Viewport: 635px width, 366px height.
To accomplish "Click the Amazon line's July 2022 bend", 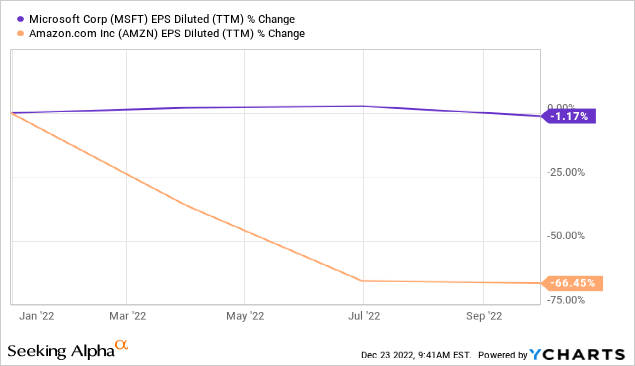I will pyautogui.click(x=362, y=281).
